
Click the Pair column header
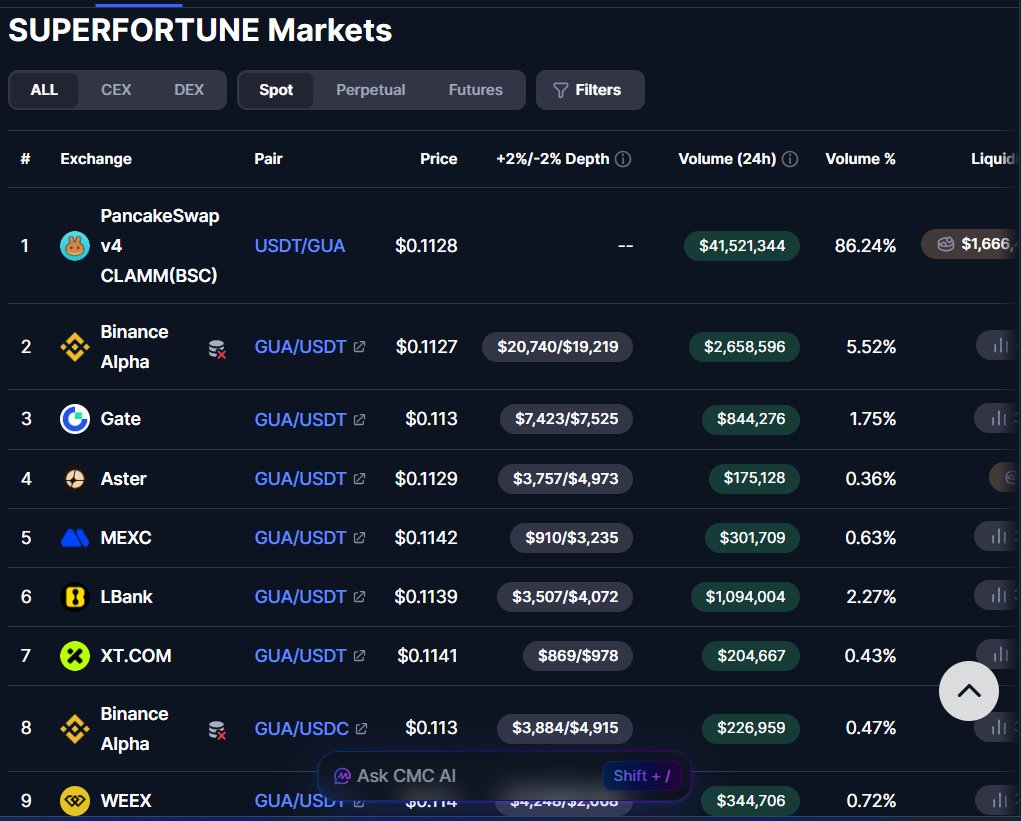tap(268, 159)
